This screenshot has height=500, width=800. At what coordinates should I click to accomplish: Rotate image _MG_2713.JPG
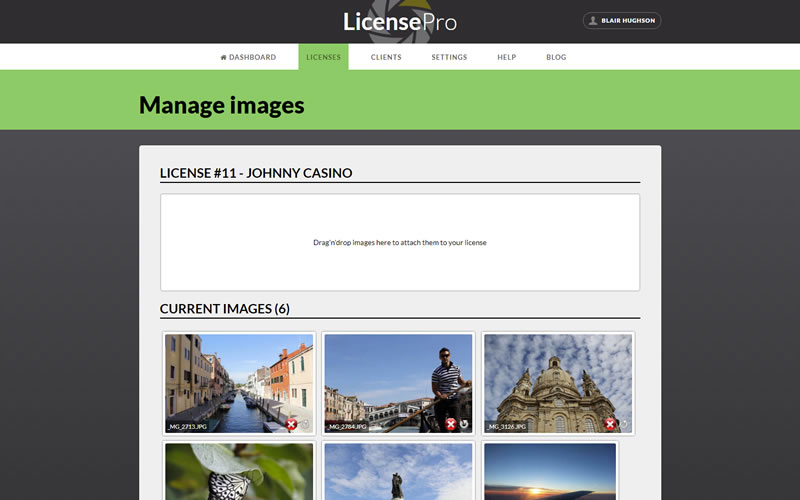pyautogui.click(x=305, y=424)
